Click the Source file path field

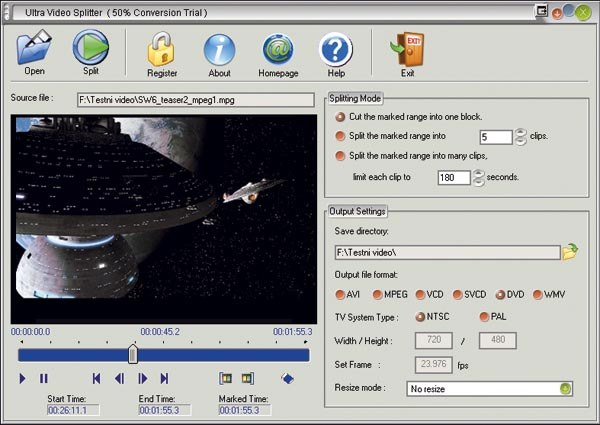(x=196, y=100)
